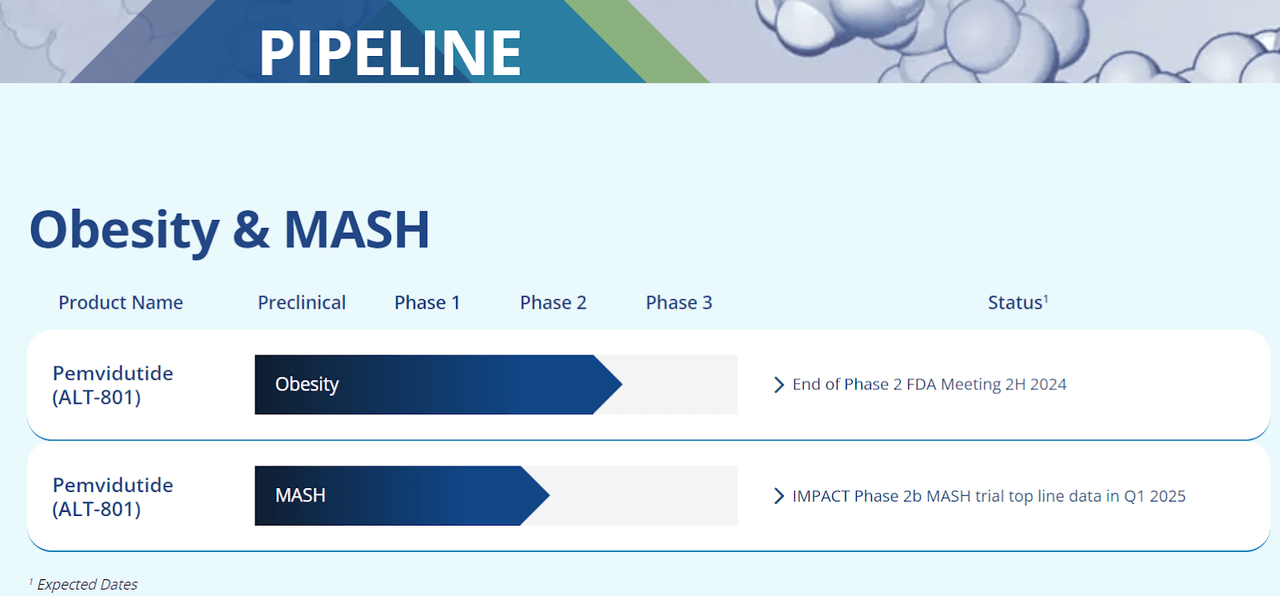The image size is (1280, 596).
Task: Click the chevron beside IMPACT Phase 2b status
Action: pyautogui.click(x=779, y=496)
